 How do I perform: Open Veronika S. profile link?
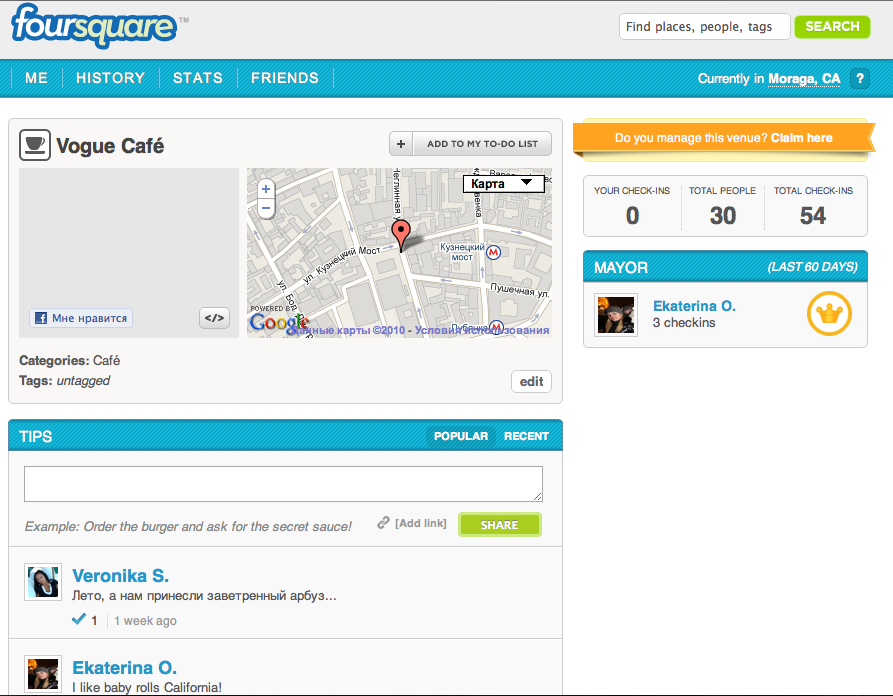click(120, 576)
